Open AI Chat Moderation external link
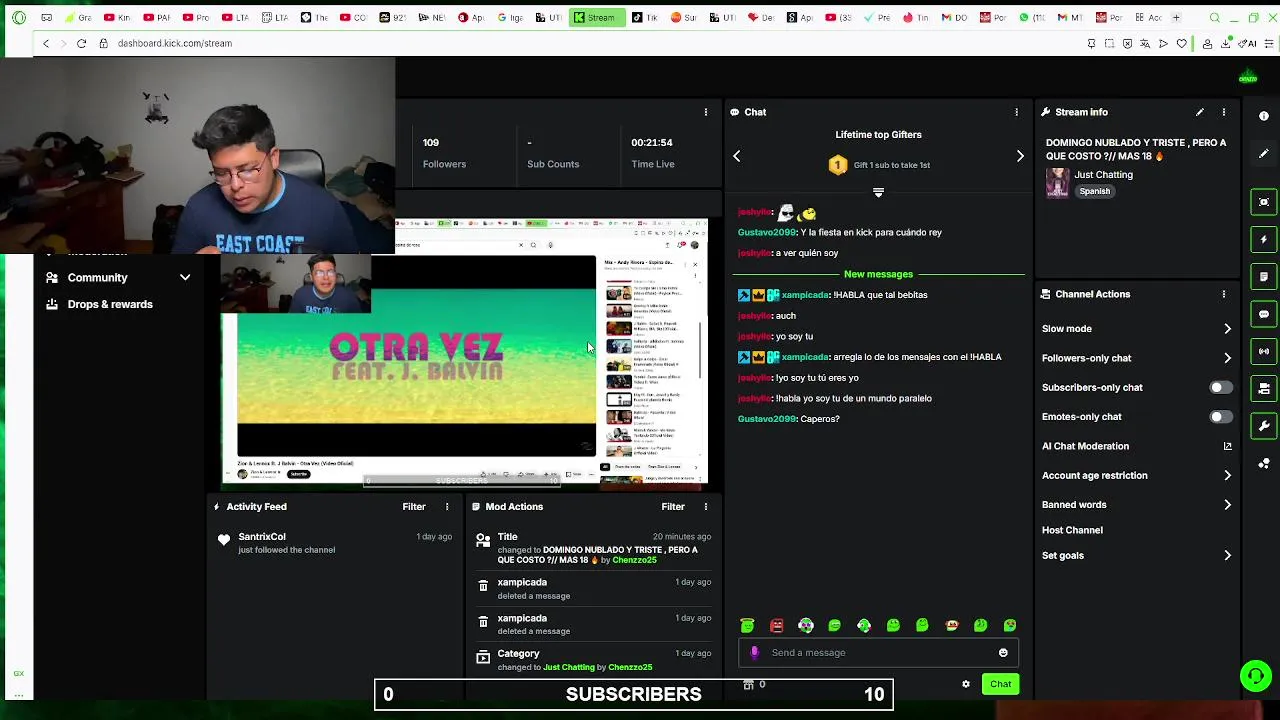 tap(1228, 447)
